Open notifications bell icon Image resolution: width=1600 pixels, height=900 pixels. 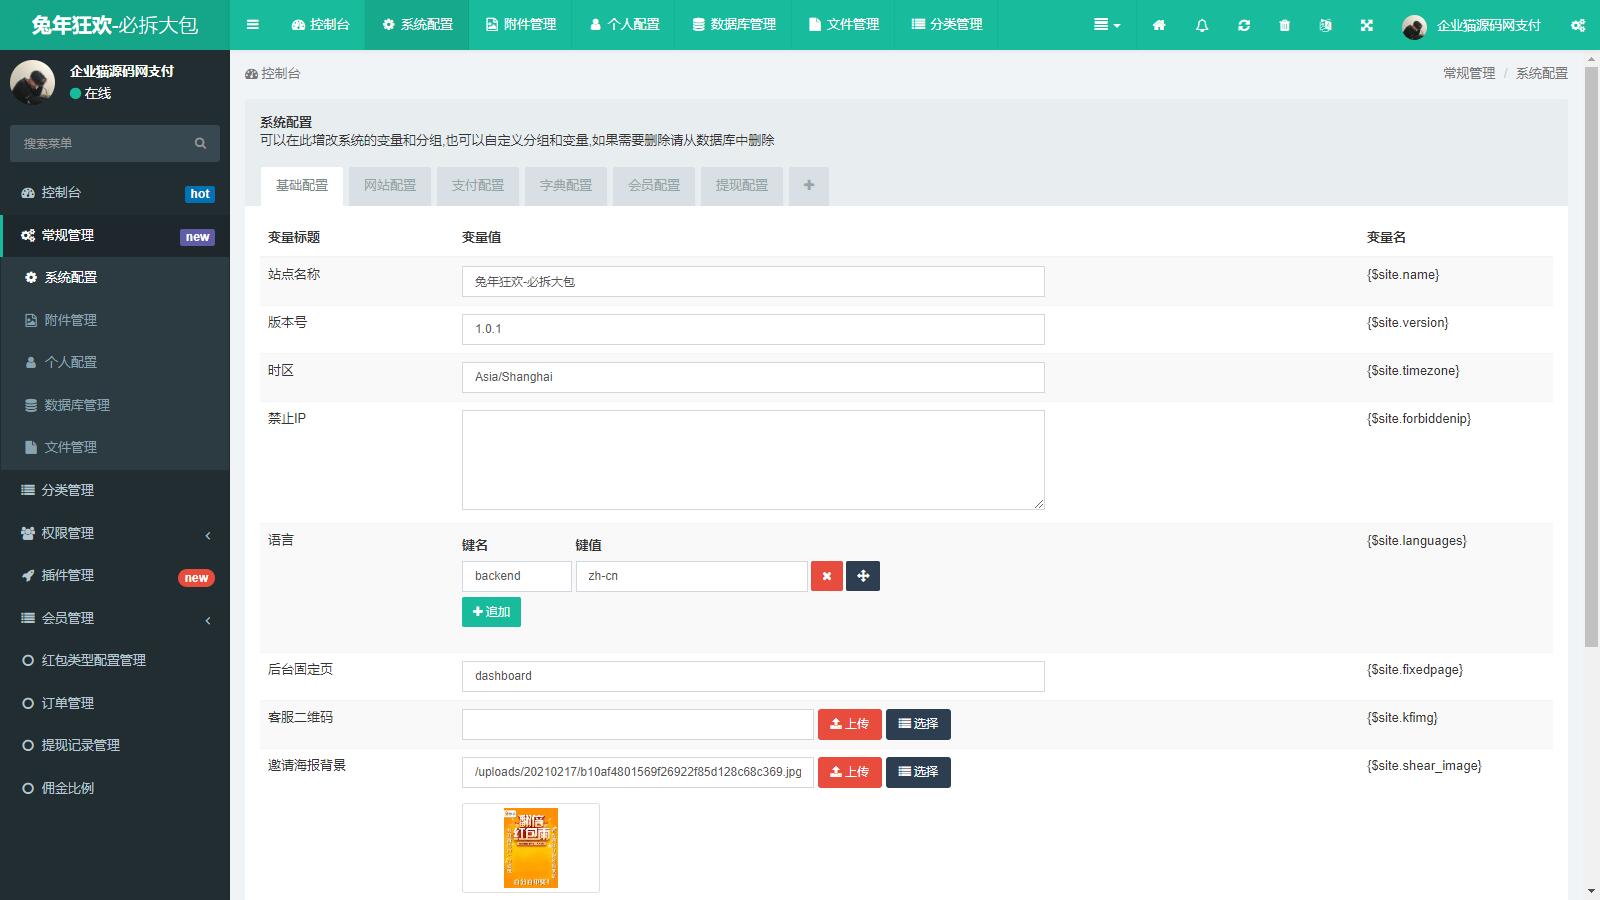(1202, 25)
